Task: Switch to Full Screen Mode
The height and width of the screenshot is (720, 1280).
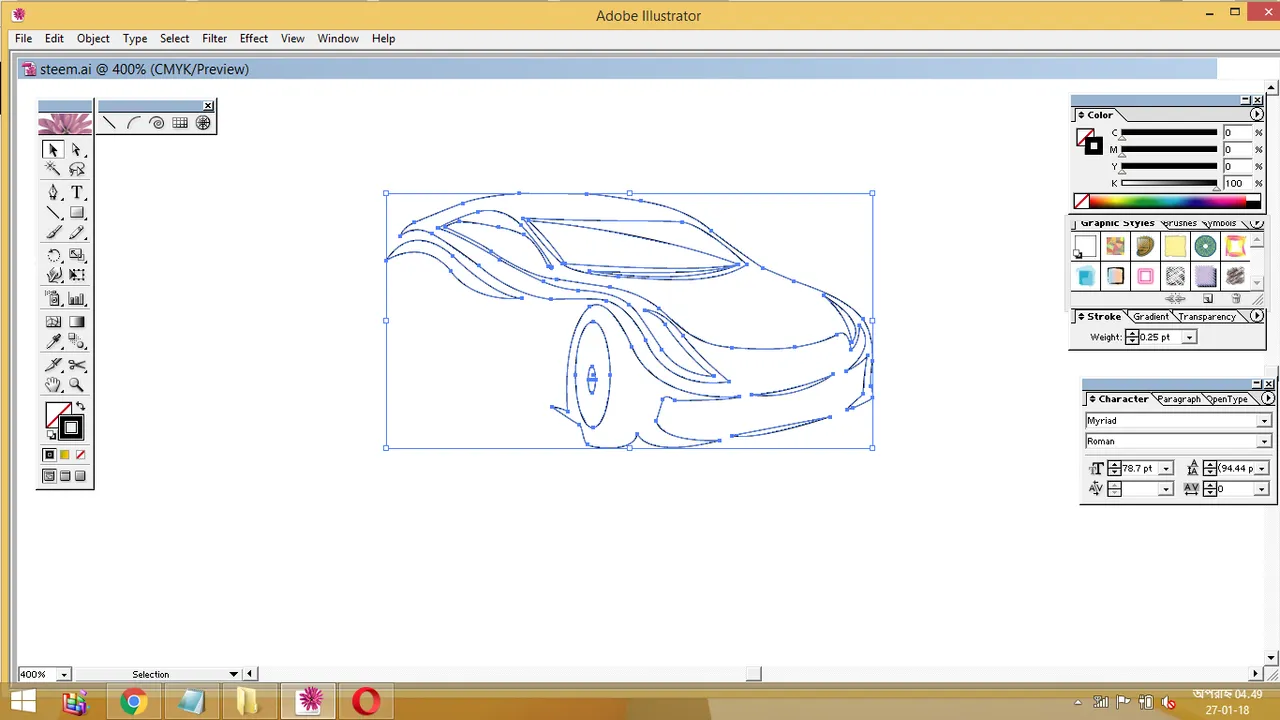Action: coord(81,476)
